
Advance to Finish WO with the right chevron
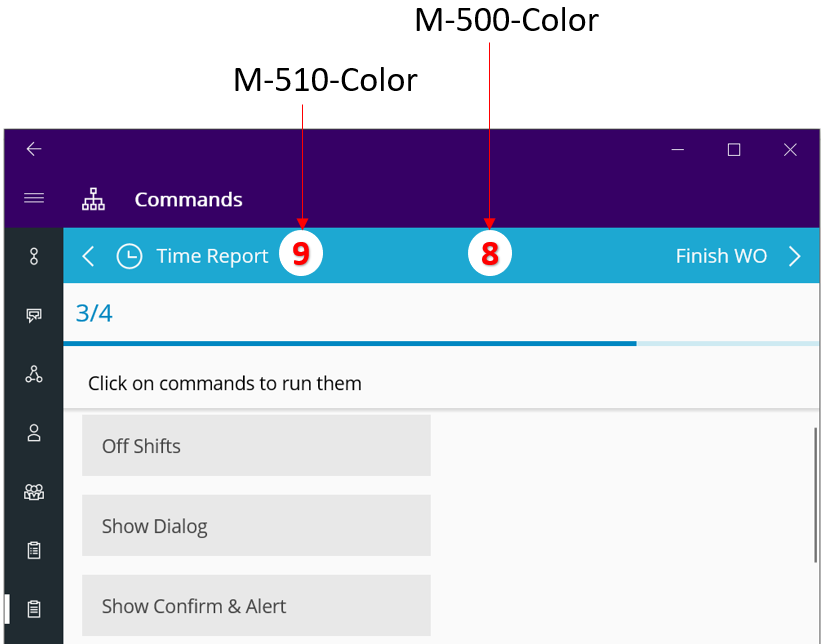(x=793, y=256)
